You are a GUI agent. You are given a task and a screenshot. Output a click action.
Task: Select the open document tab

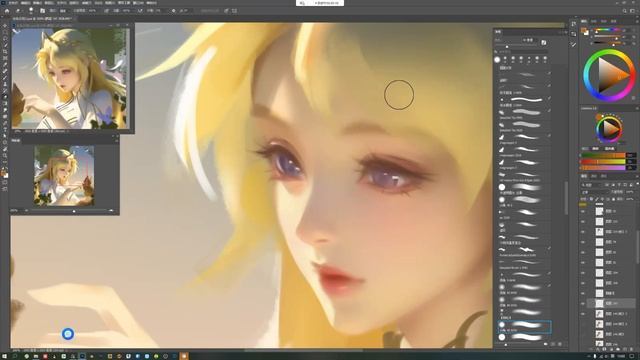tap(42, 19)
